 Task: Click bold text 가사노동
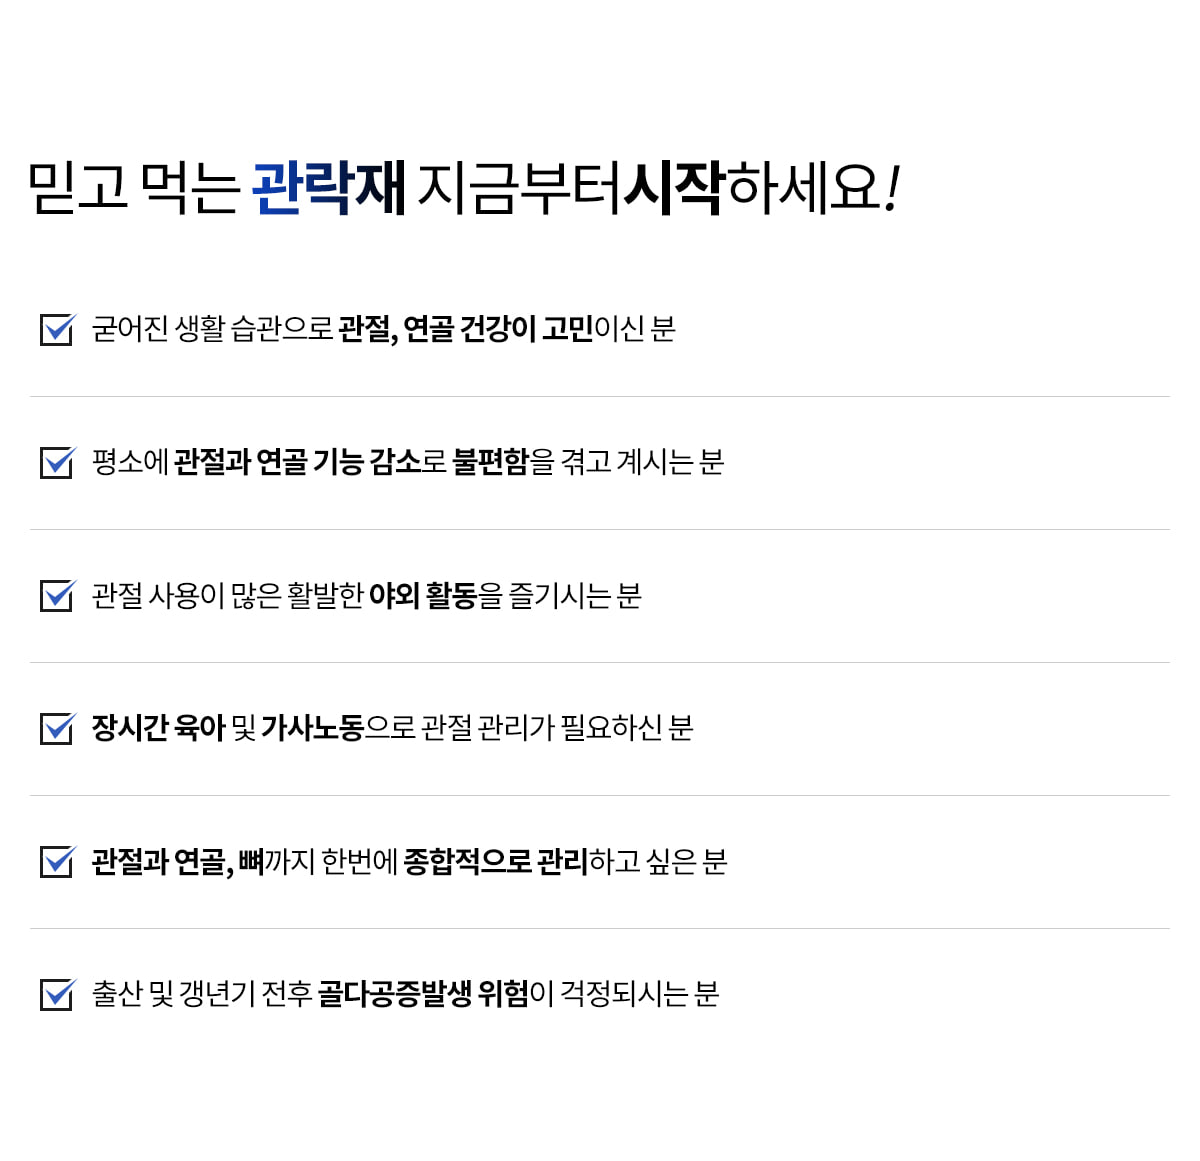point(312,728)
